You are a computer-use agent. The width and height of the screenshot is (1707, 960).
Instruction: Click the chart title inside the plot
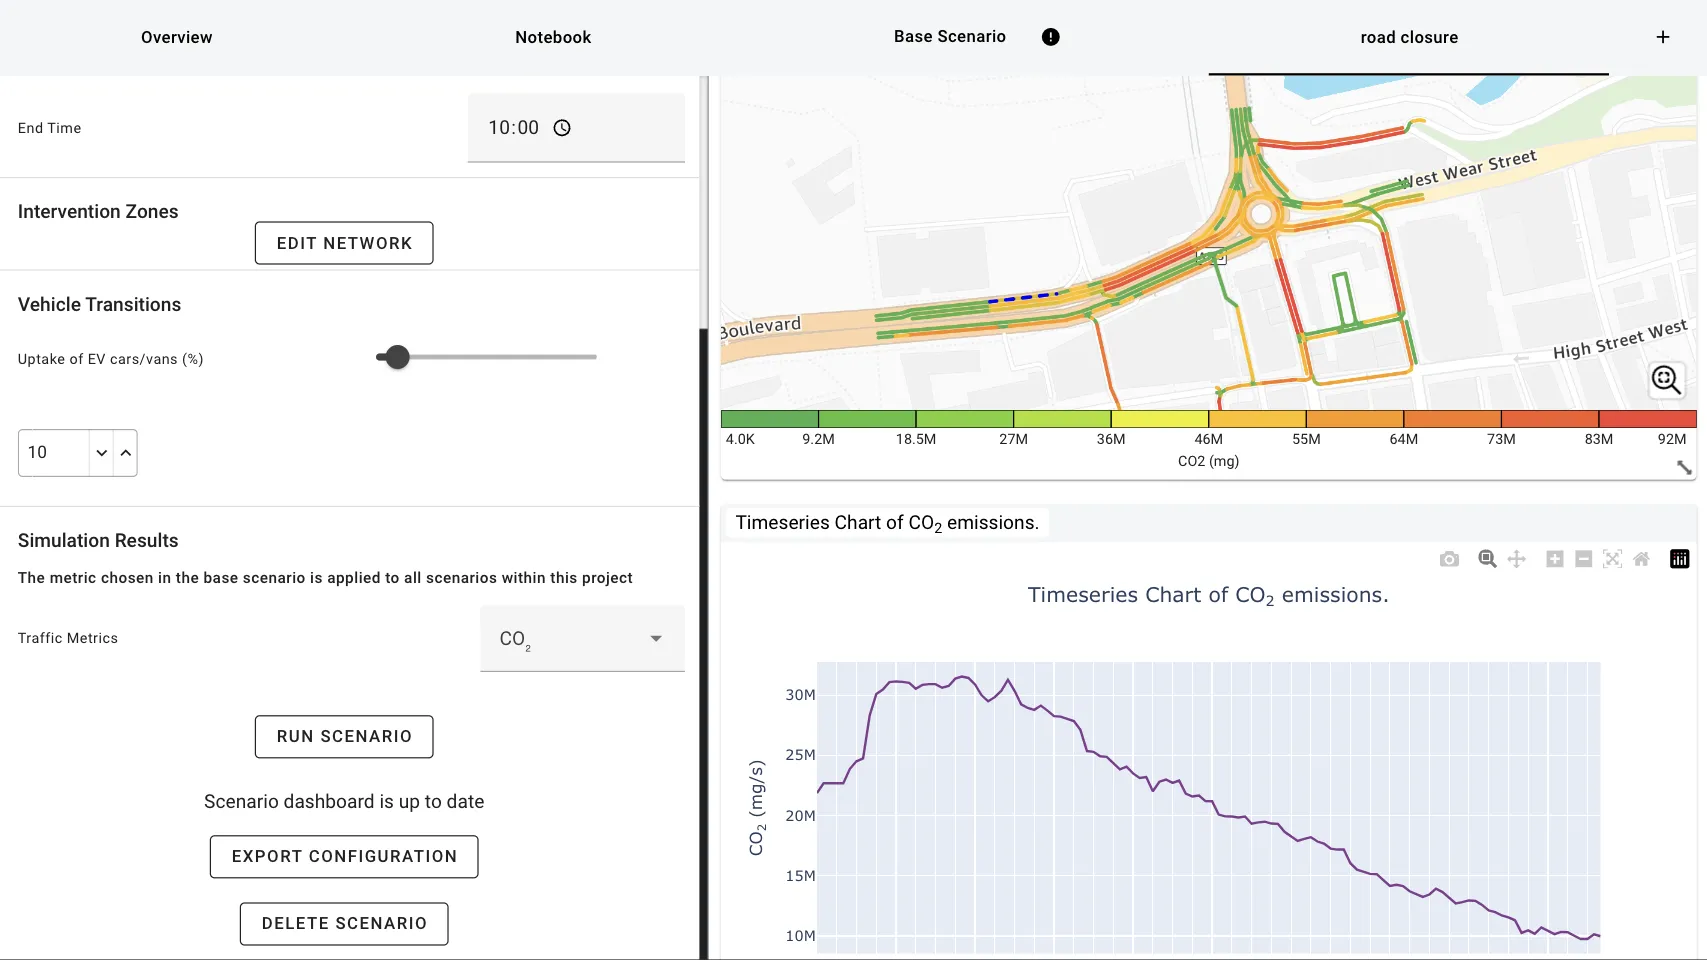pyautogui.click(x=1208, y=595)
